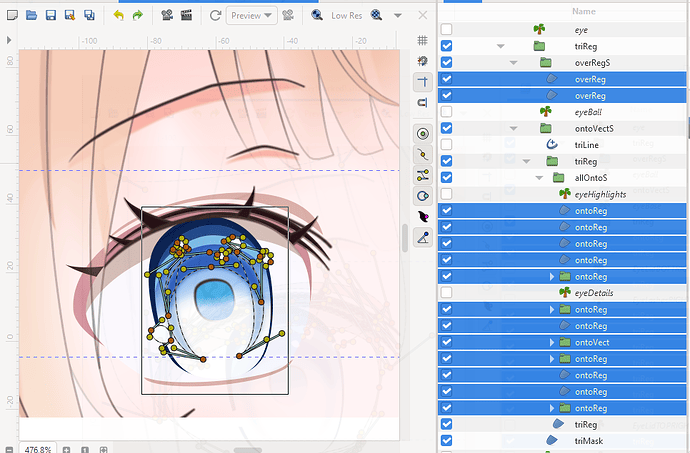The image size is (690, 453).
Task: Save the document with the floppy disk icon
Action: [x=51, y=15]
